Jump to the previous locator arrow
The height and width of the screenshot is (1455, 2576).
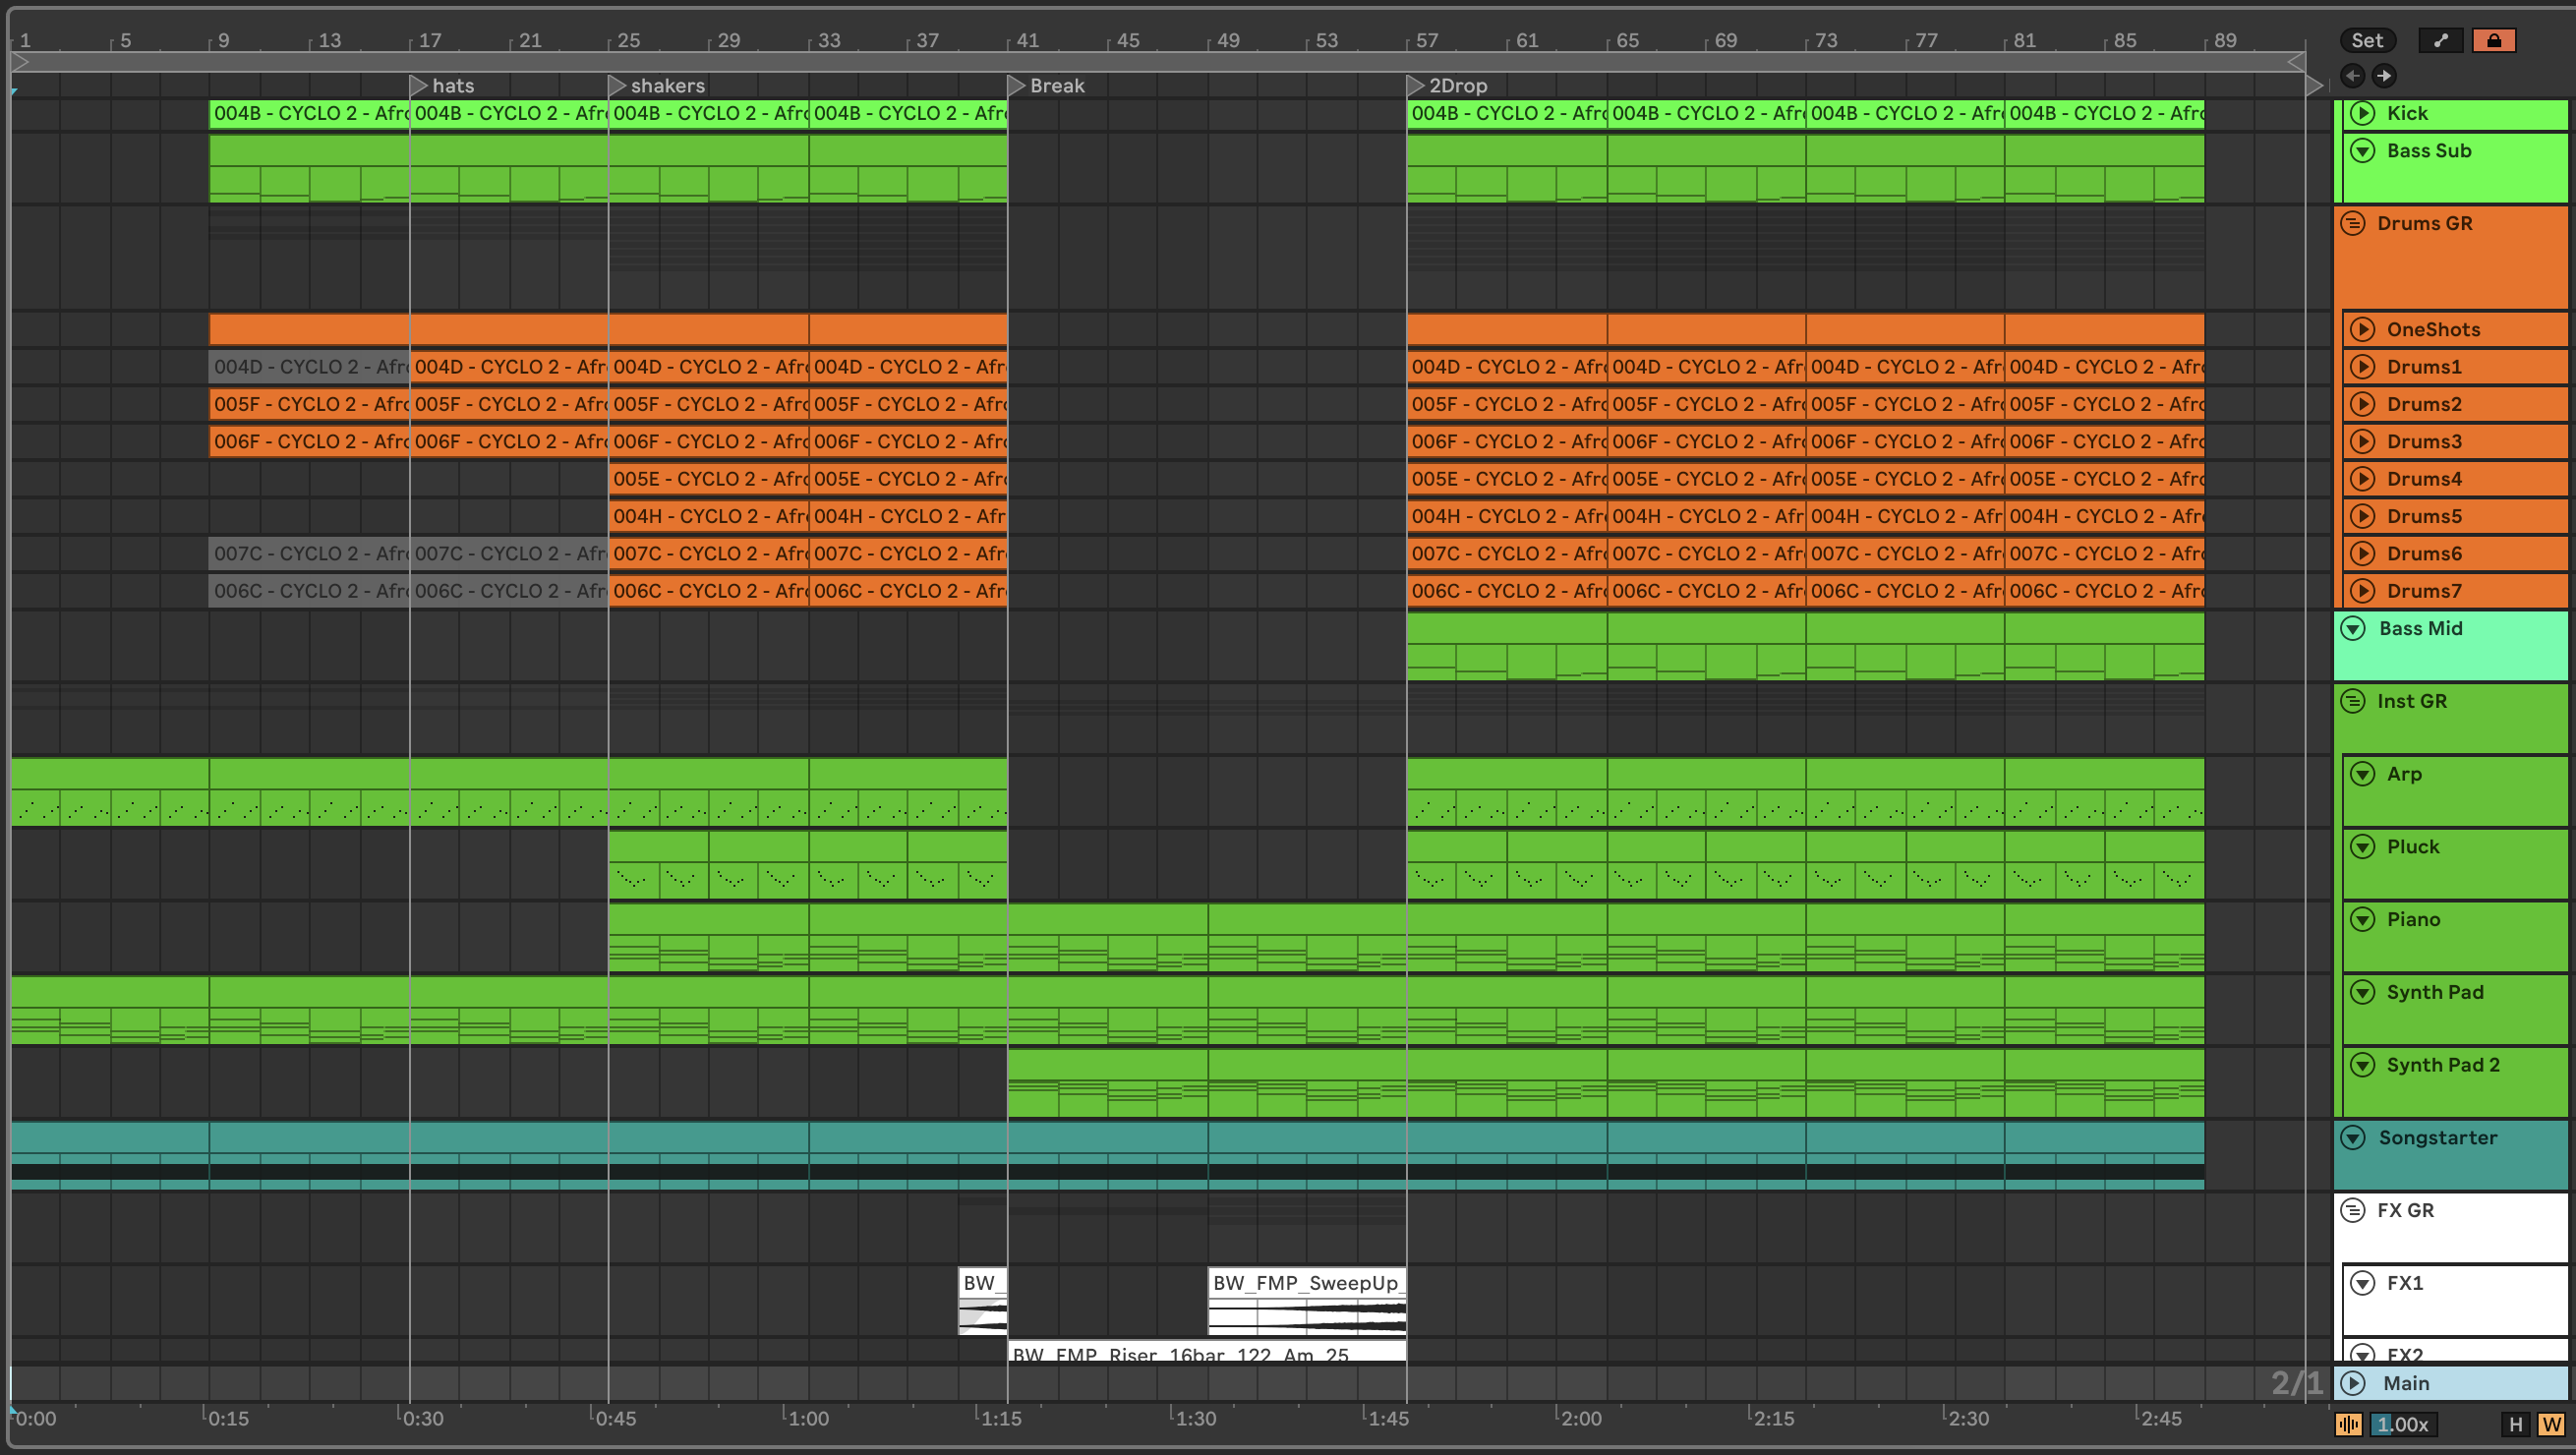coord(2352,75)
